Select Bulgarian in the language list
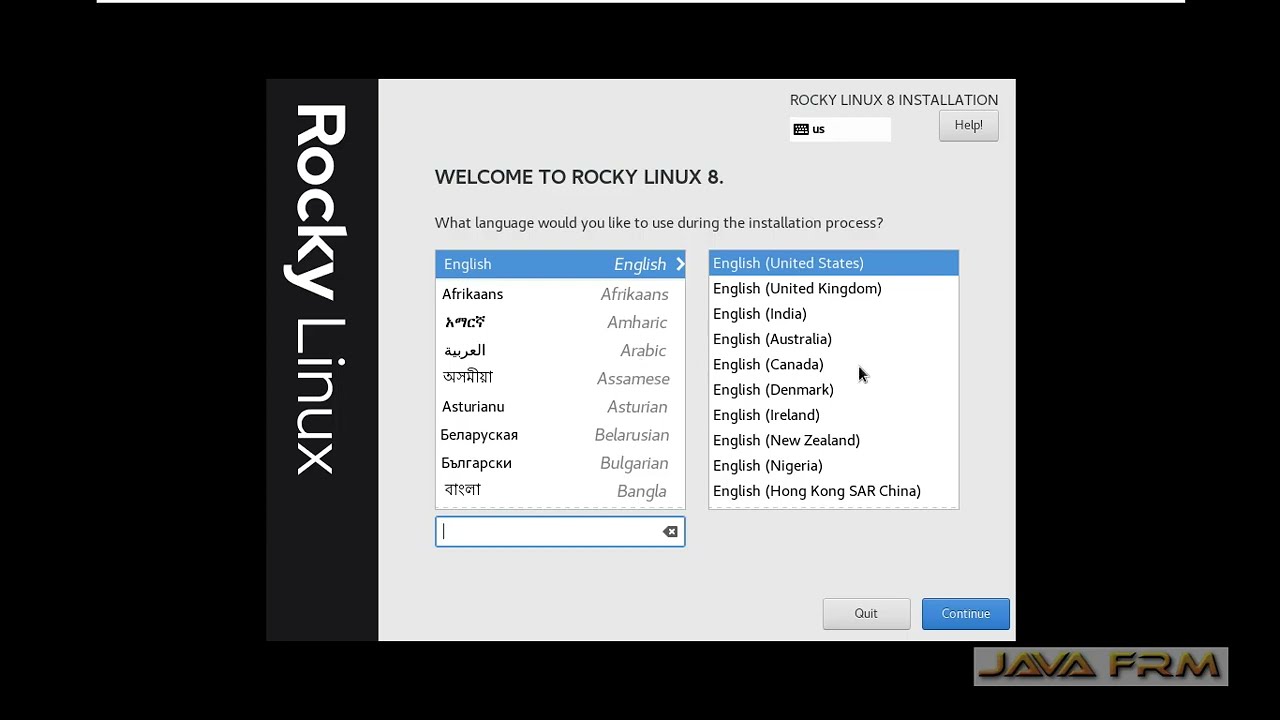The width and height of the screenshot is (1280, 720). (x=560, y=462)
